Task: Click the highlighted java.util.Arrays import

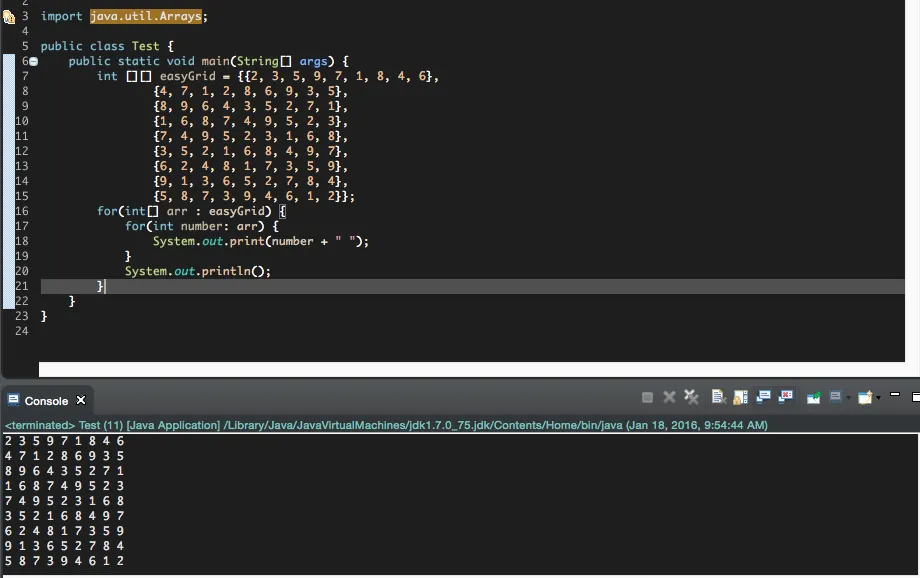Action: 146,16
